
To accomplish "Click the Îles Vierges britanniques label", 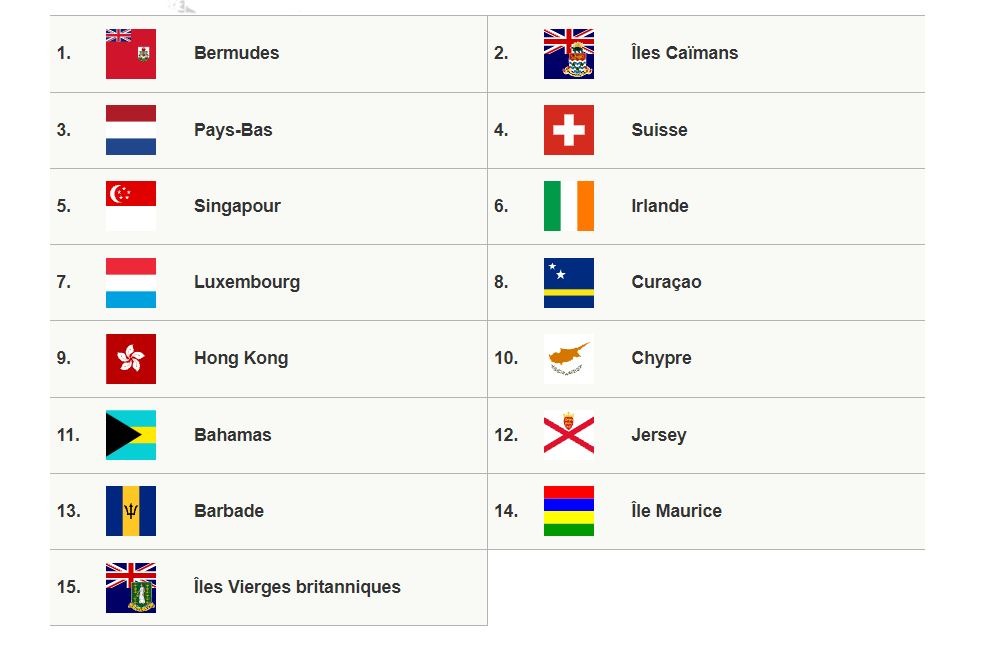I will point(297,586).
